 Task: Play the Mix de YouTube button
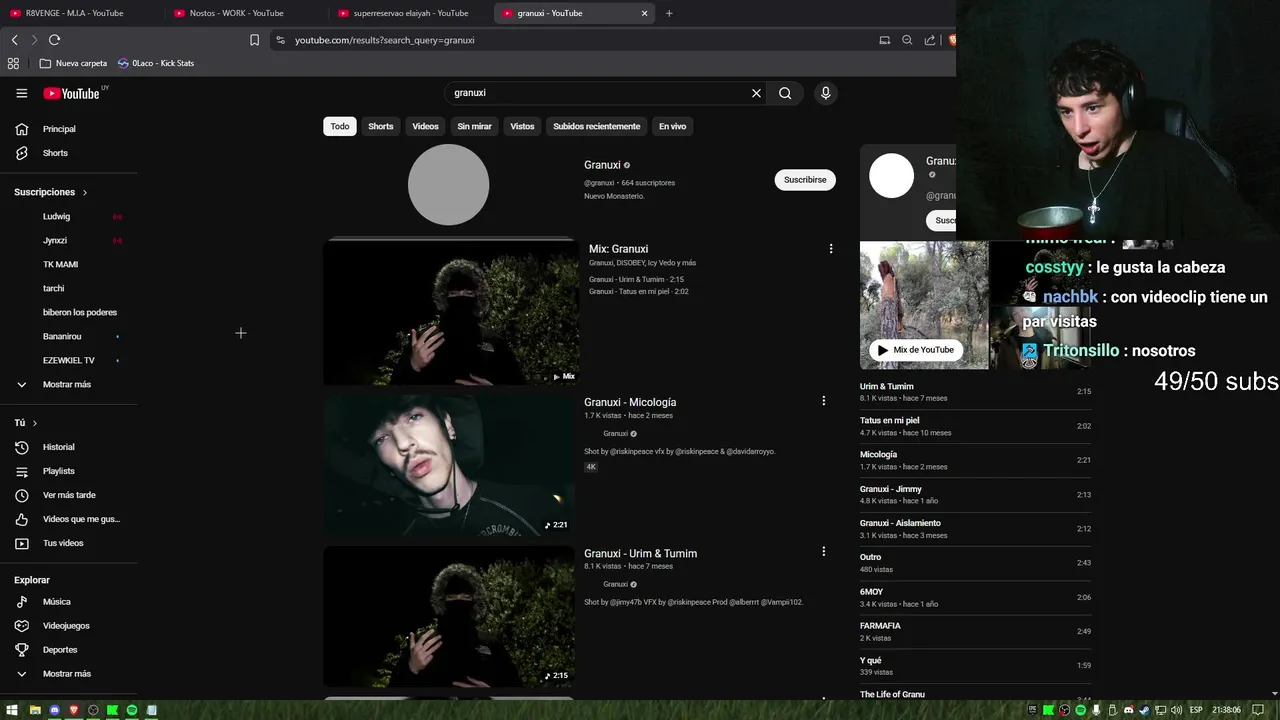coord(916,350)
